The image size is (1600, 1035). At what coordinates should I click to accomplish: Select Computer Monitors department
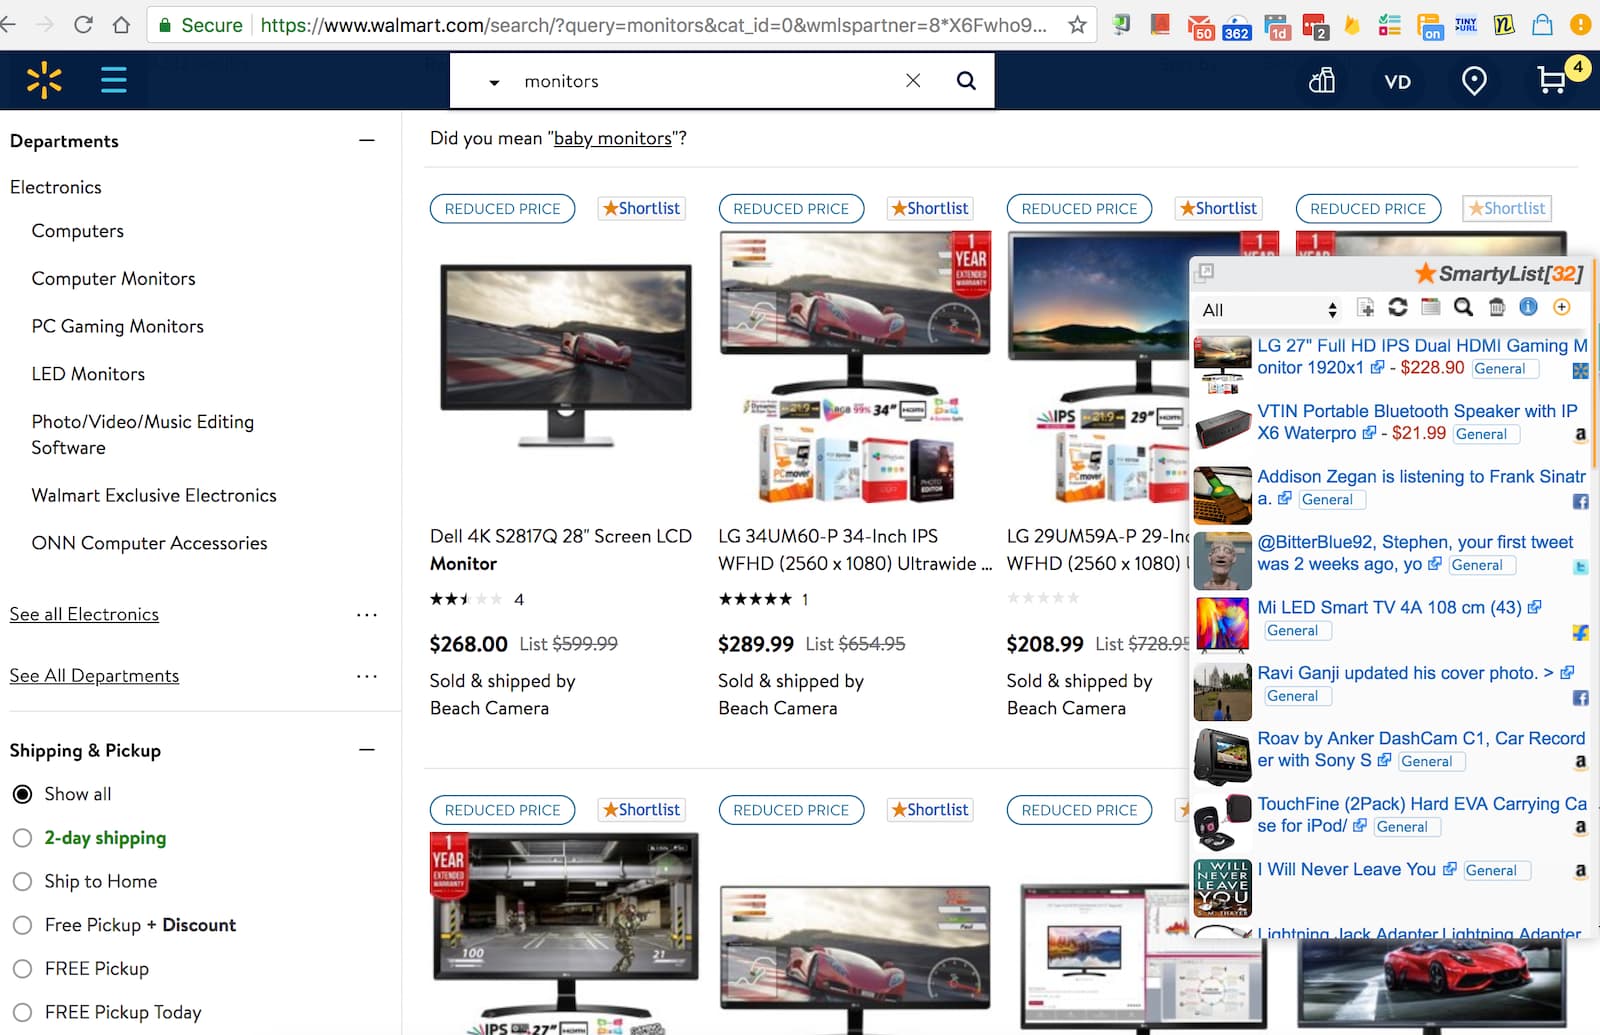[113, 279]
